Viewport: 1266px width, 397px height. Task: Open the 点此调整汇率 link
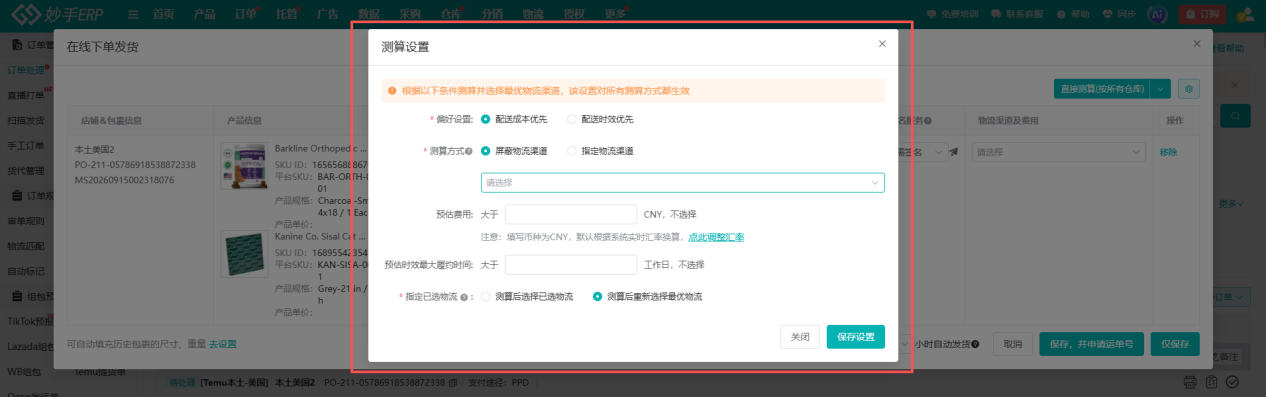[716, 237]
